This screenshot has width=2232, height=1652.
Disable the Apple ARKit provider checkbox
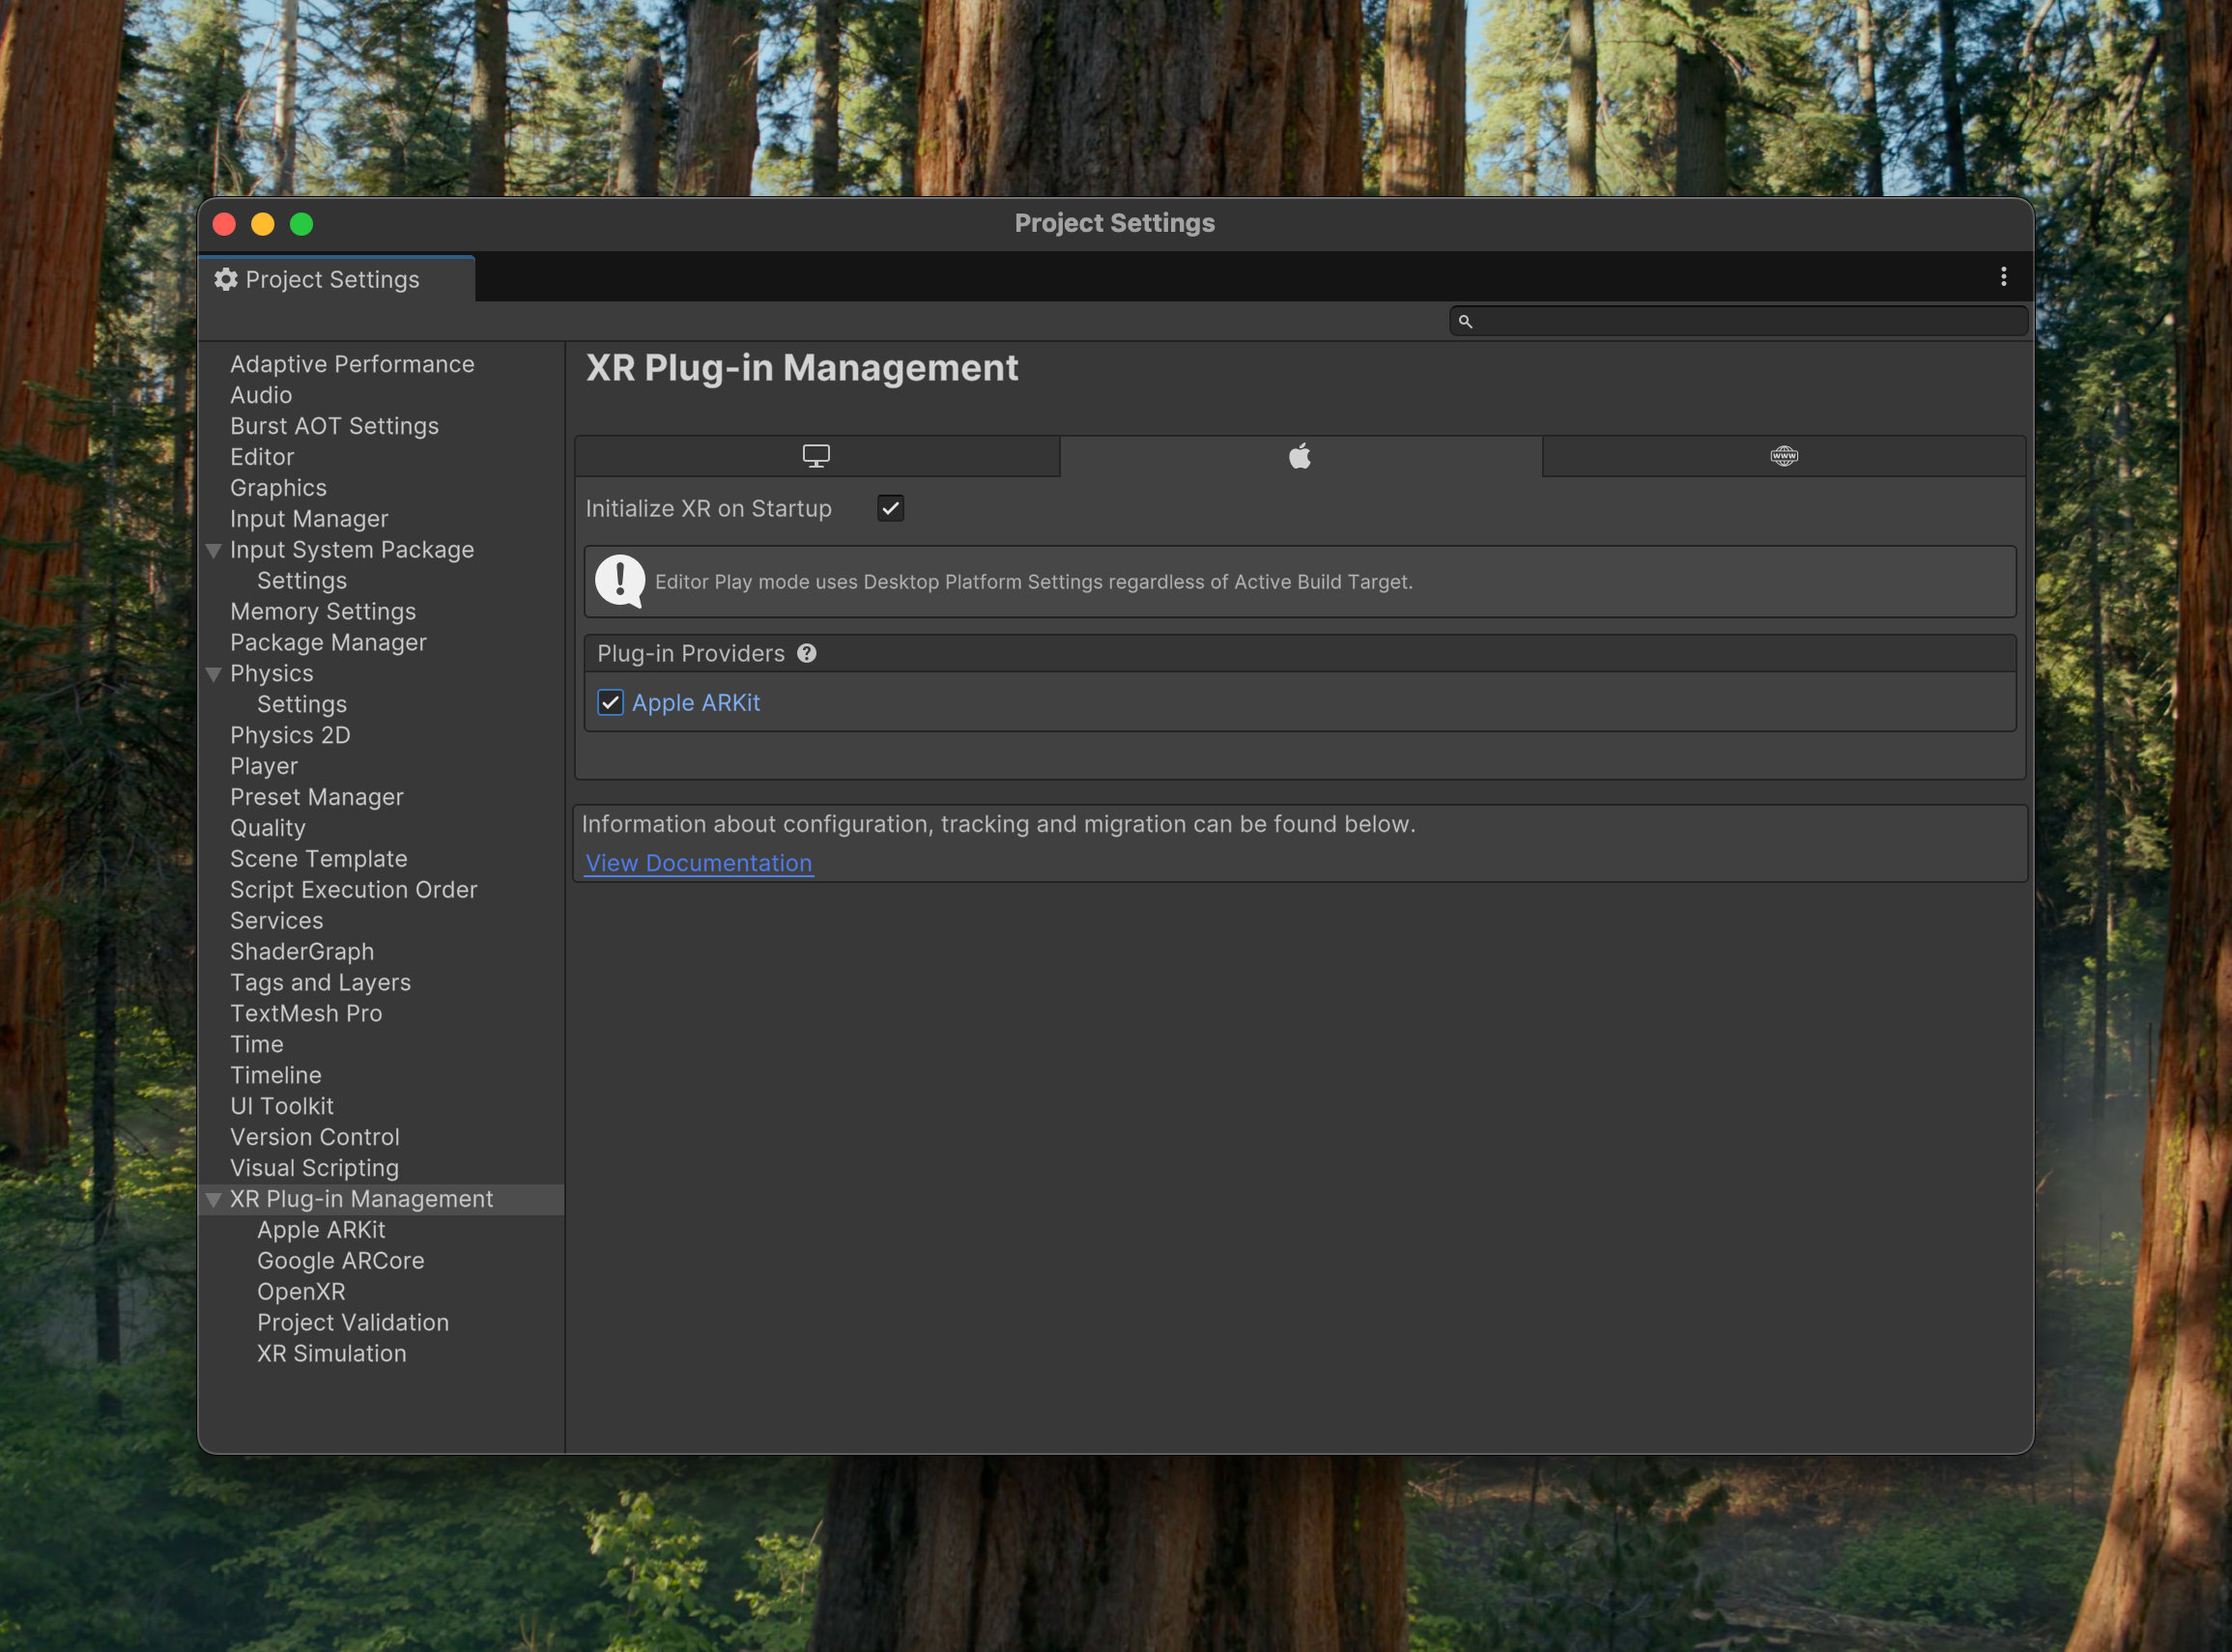pyautogui.click(x=610, y=703)
